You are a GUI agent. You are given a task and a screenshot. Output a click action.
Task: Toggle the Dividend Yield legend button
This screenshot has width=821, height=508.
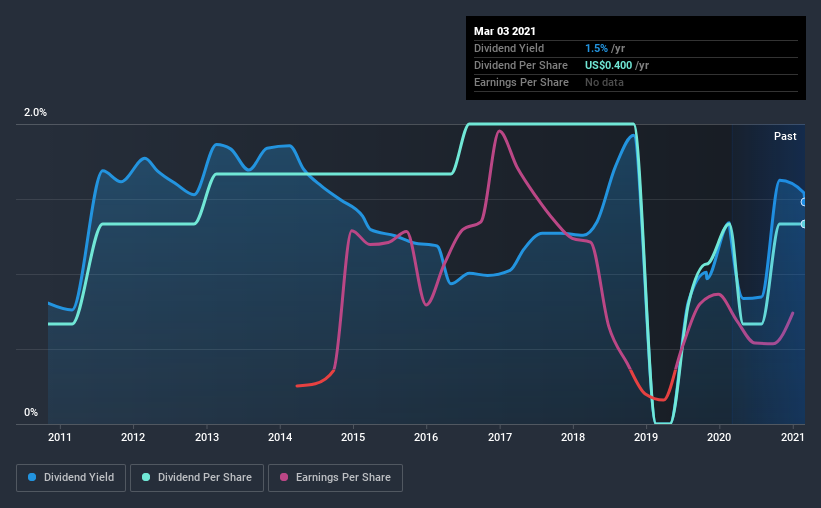click(71, 478)
